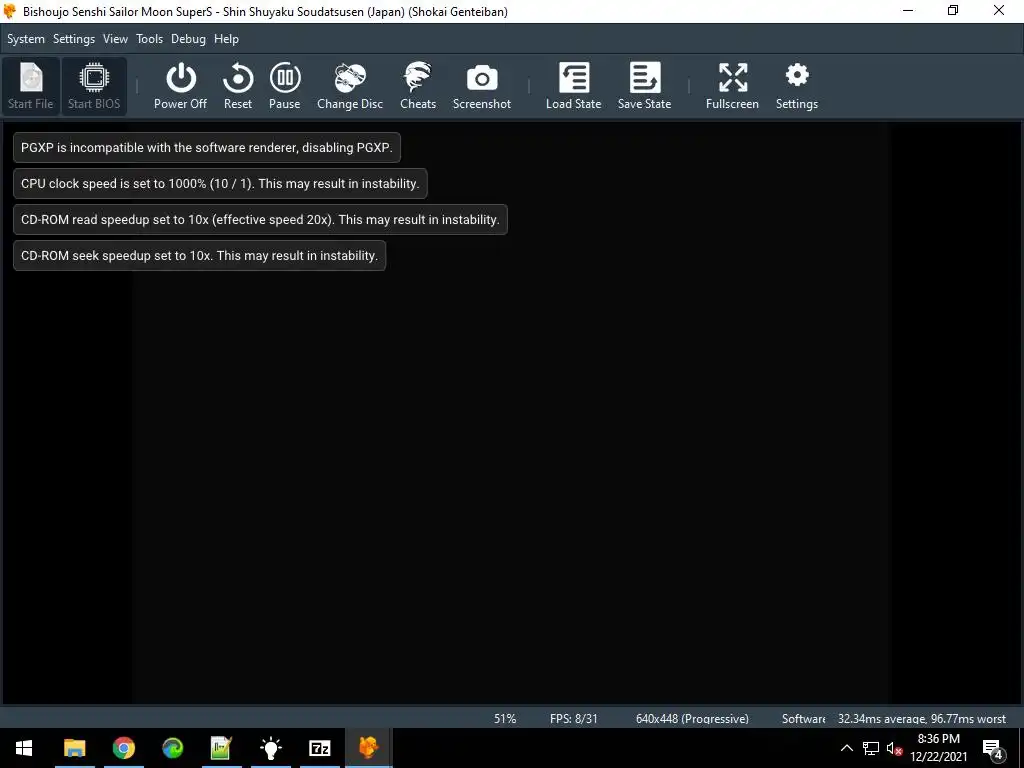The width and height of the screenshot is (1024, 768).
Task: Click the DuckStation taskbar icon
Action: (x=368, y=748)
